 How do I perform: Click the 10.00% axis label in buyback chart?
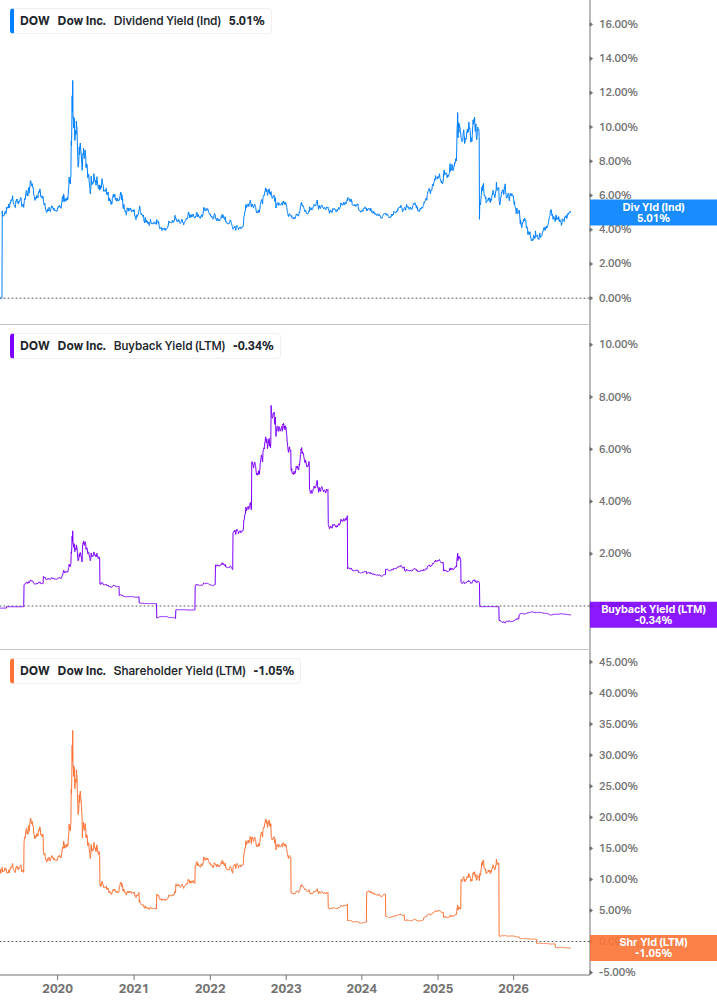[x=618, y=344]
